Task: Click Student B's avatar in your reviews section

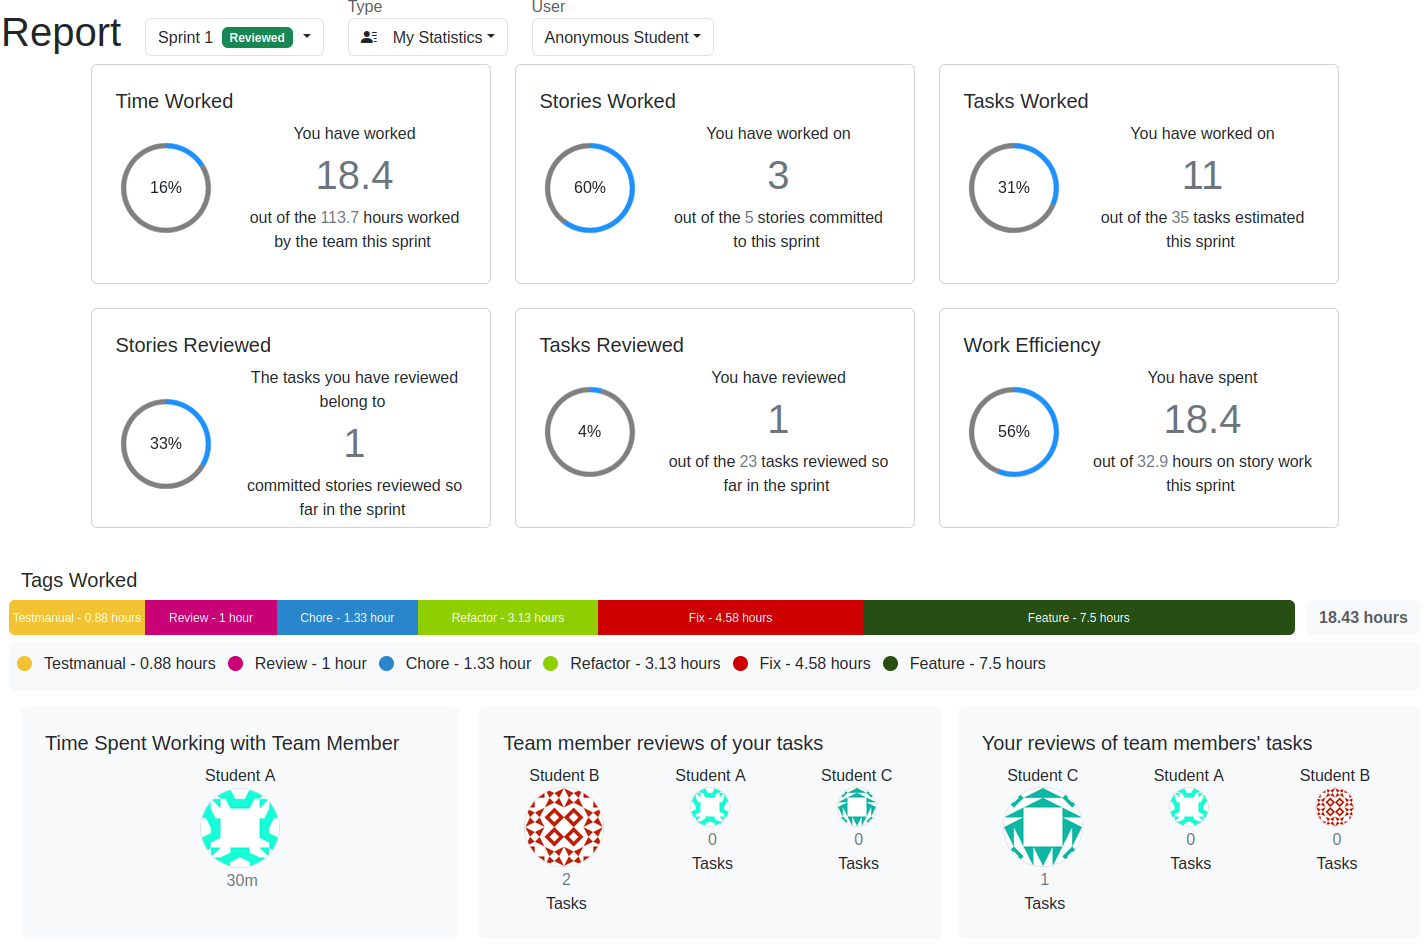Action: 1334,807
